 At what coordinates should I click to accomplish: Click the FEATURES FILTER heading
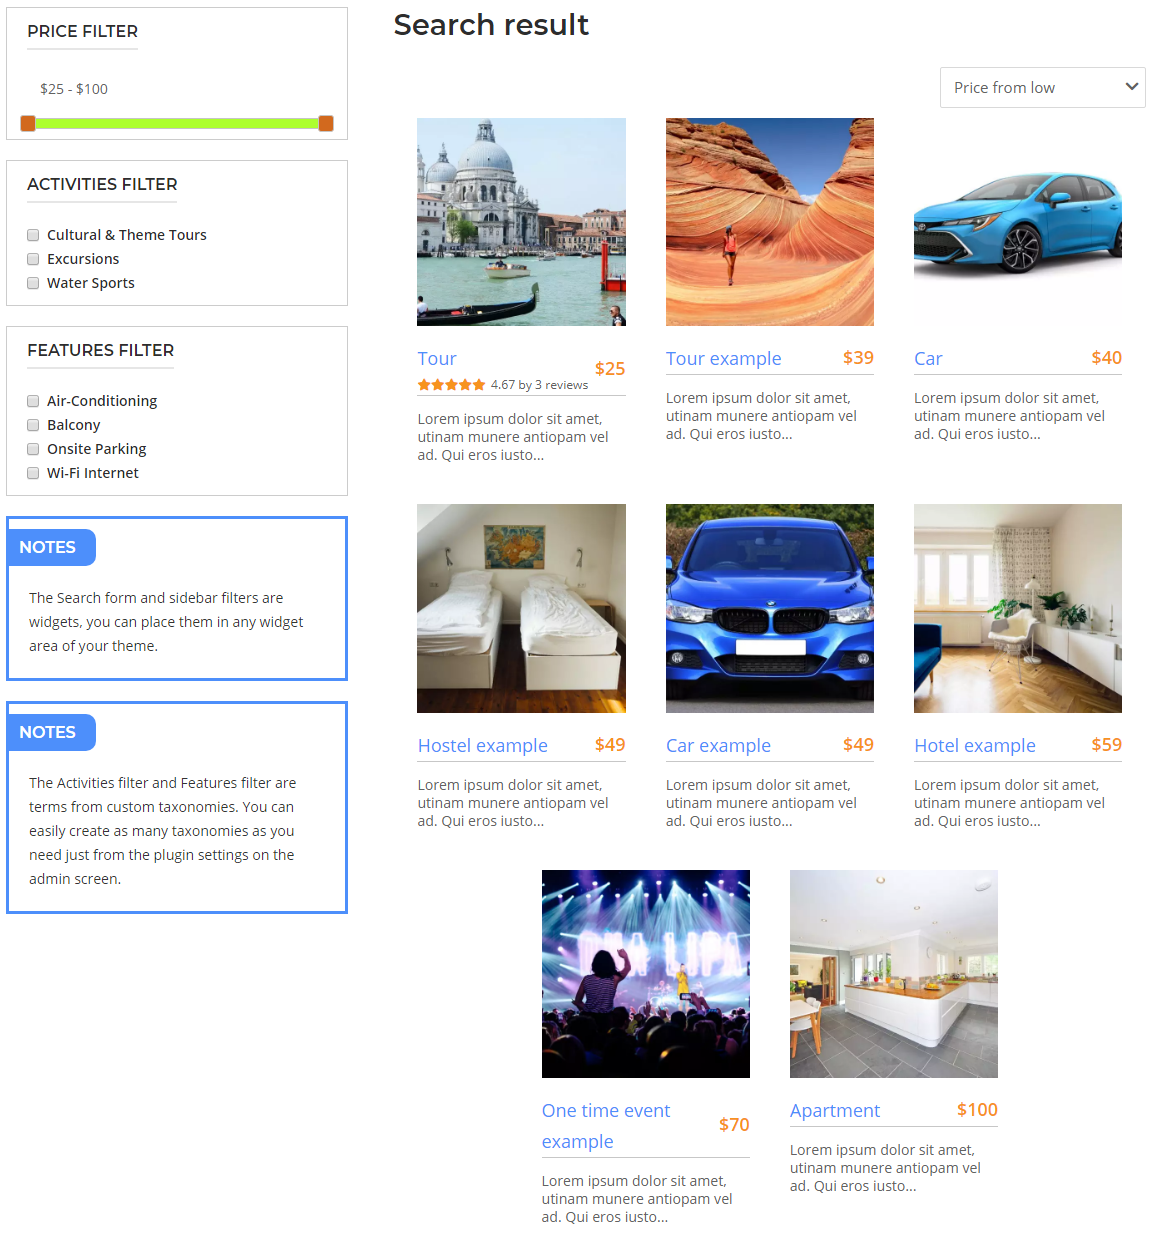pyautogui.click(x=101, y=350)
